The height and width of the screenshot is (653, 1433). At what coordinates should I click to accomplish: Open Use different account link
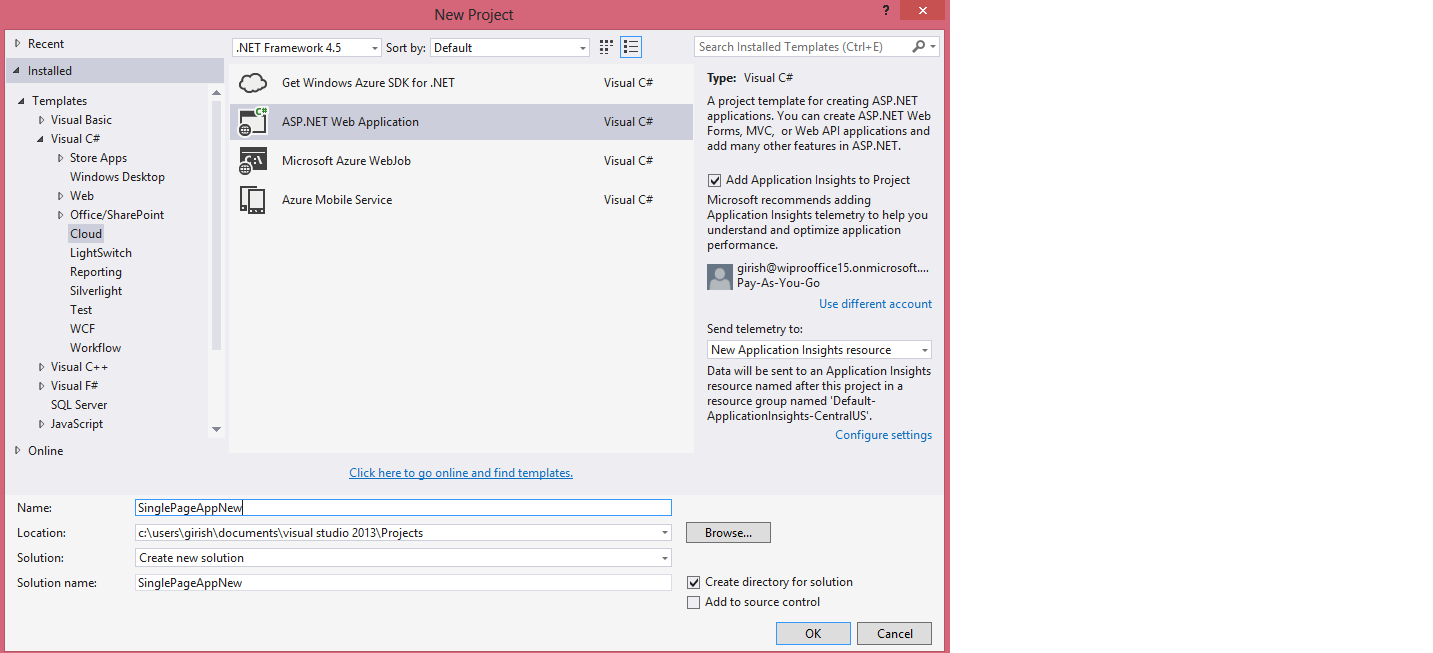[x=875, y=304]
